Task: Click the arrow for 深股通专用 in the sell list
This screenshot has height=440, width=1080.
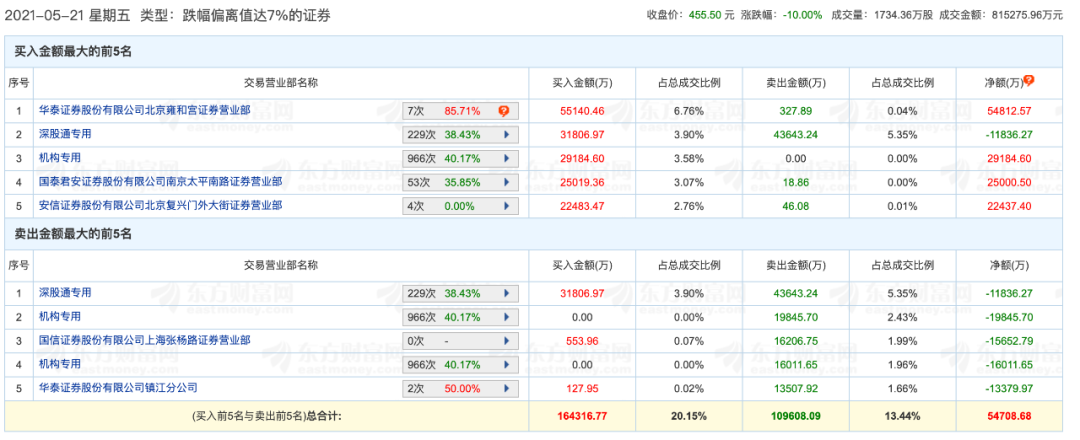Action: pyautogui.click(x=505, y=293)
